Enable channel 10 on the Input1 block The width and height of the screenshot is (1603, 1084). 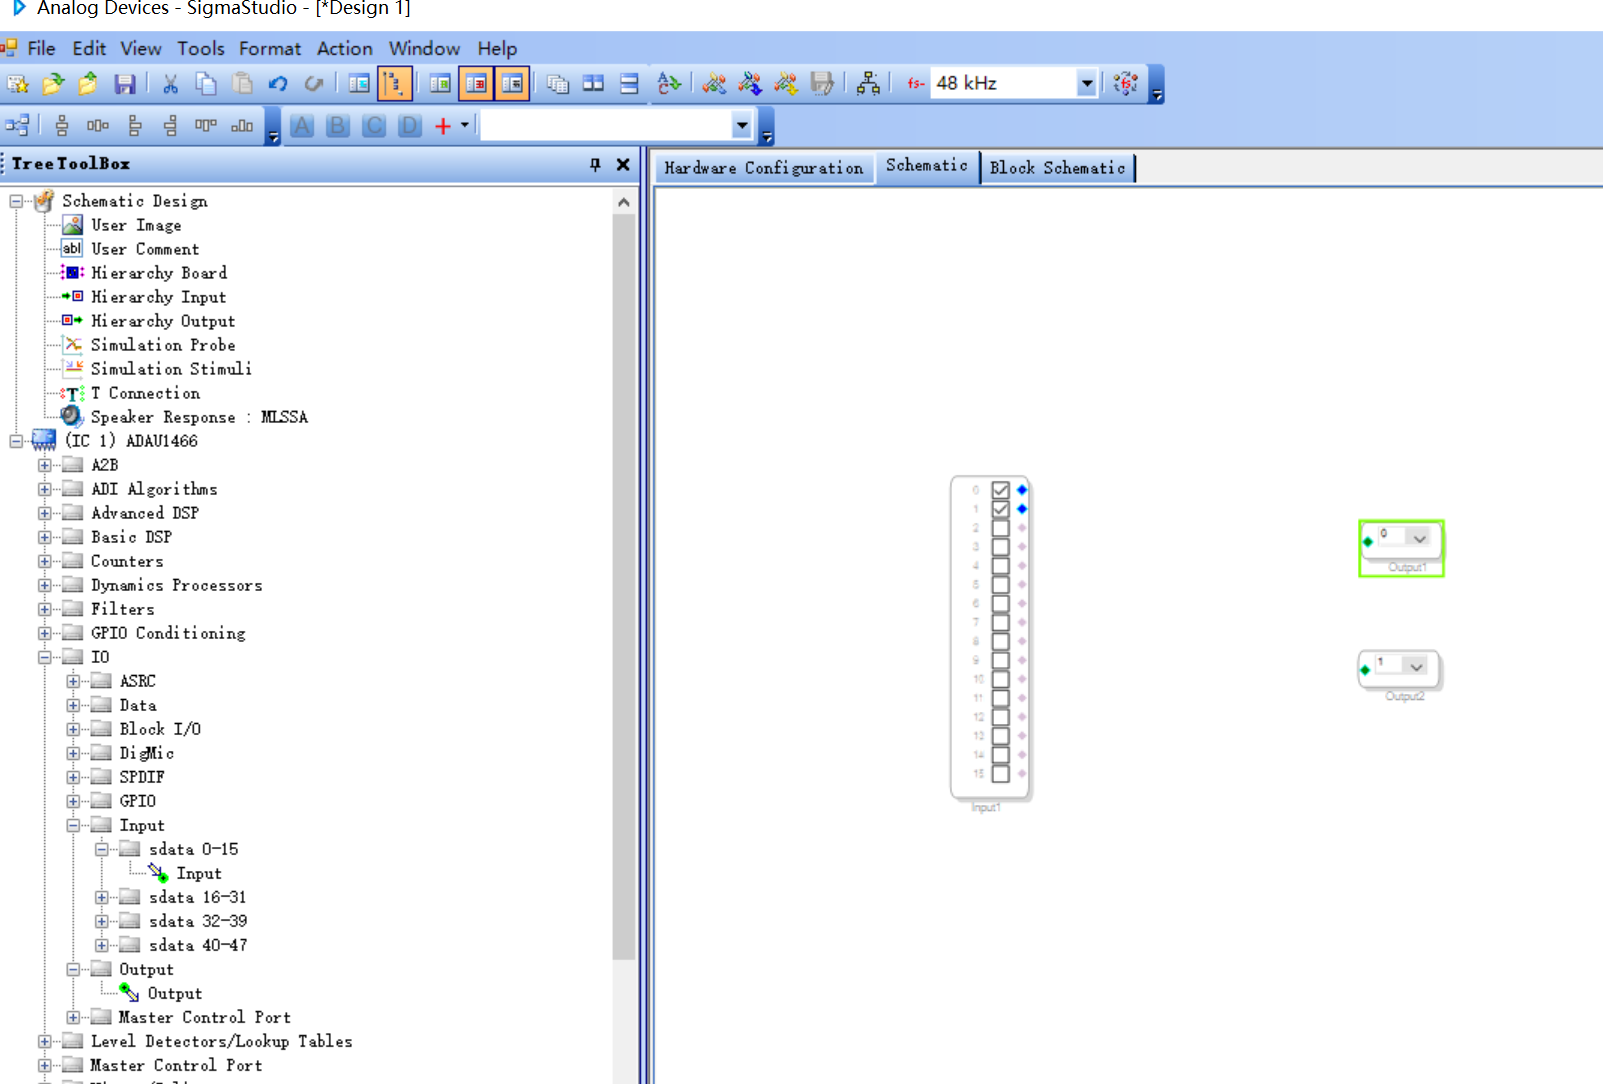coord(1000,679)
